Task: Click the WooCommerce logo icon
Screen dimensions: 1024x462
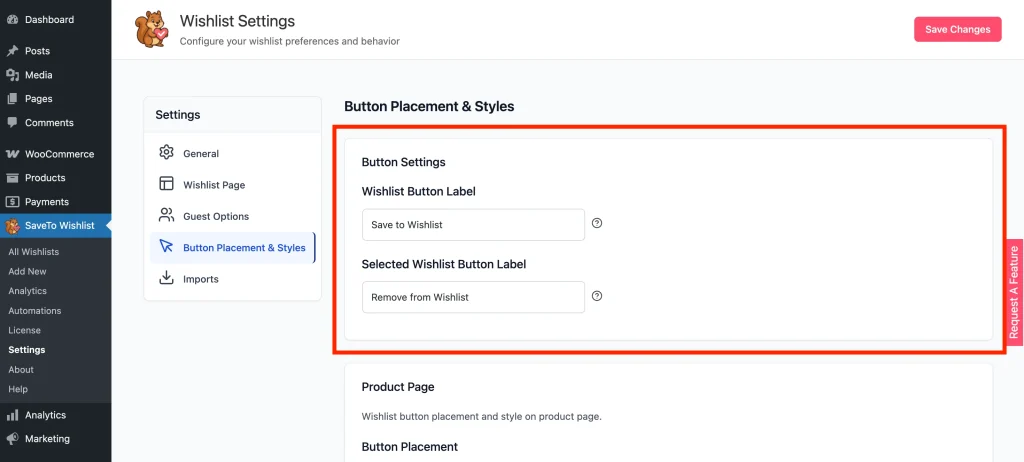Action: coord(12,154)
